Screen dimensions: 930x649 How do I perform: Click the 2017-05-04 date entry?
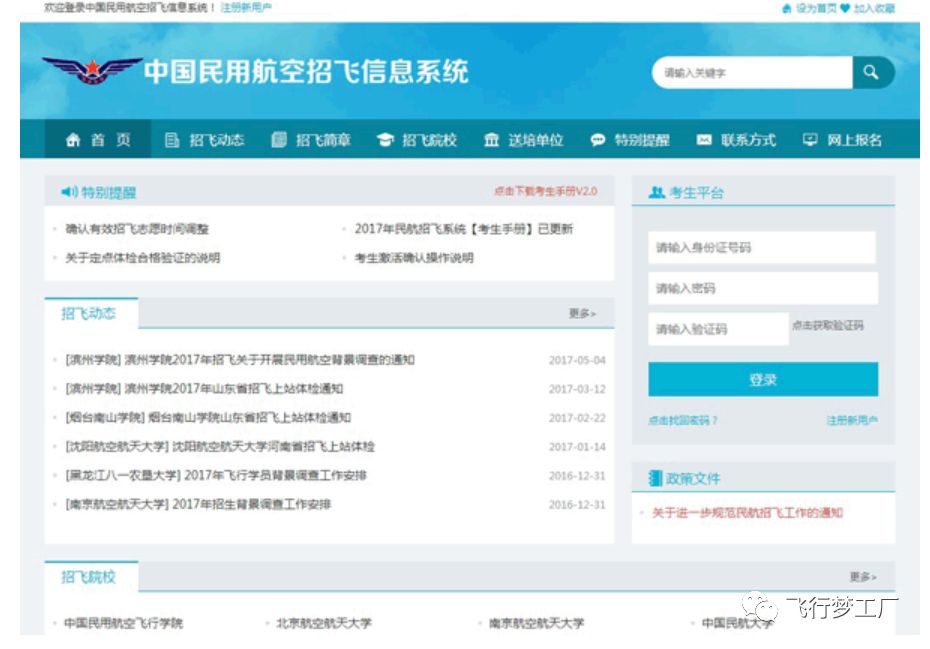(577, 360)
